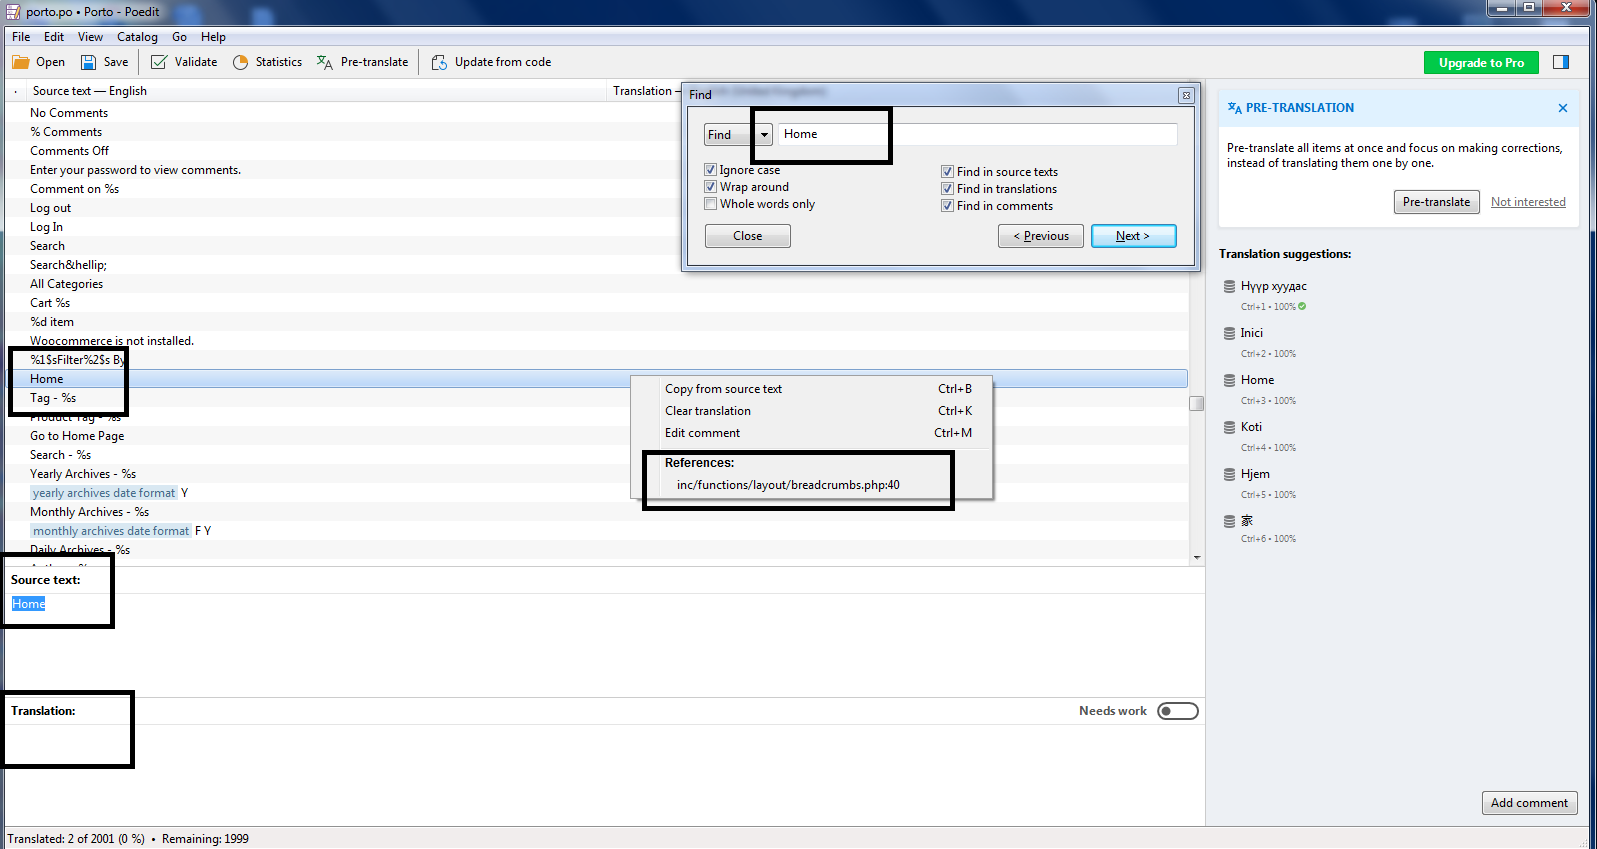
Task: Click the Pre-translate button in sidebar
Action: tap(1436, 202)
